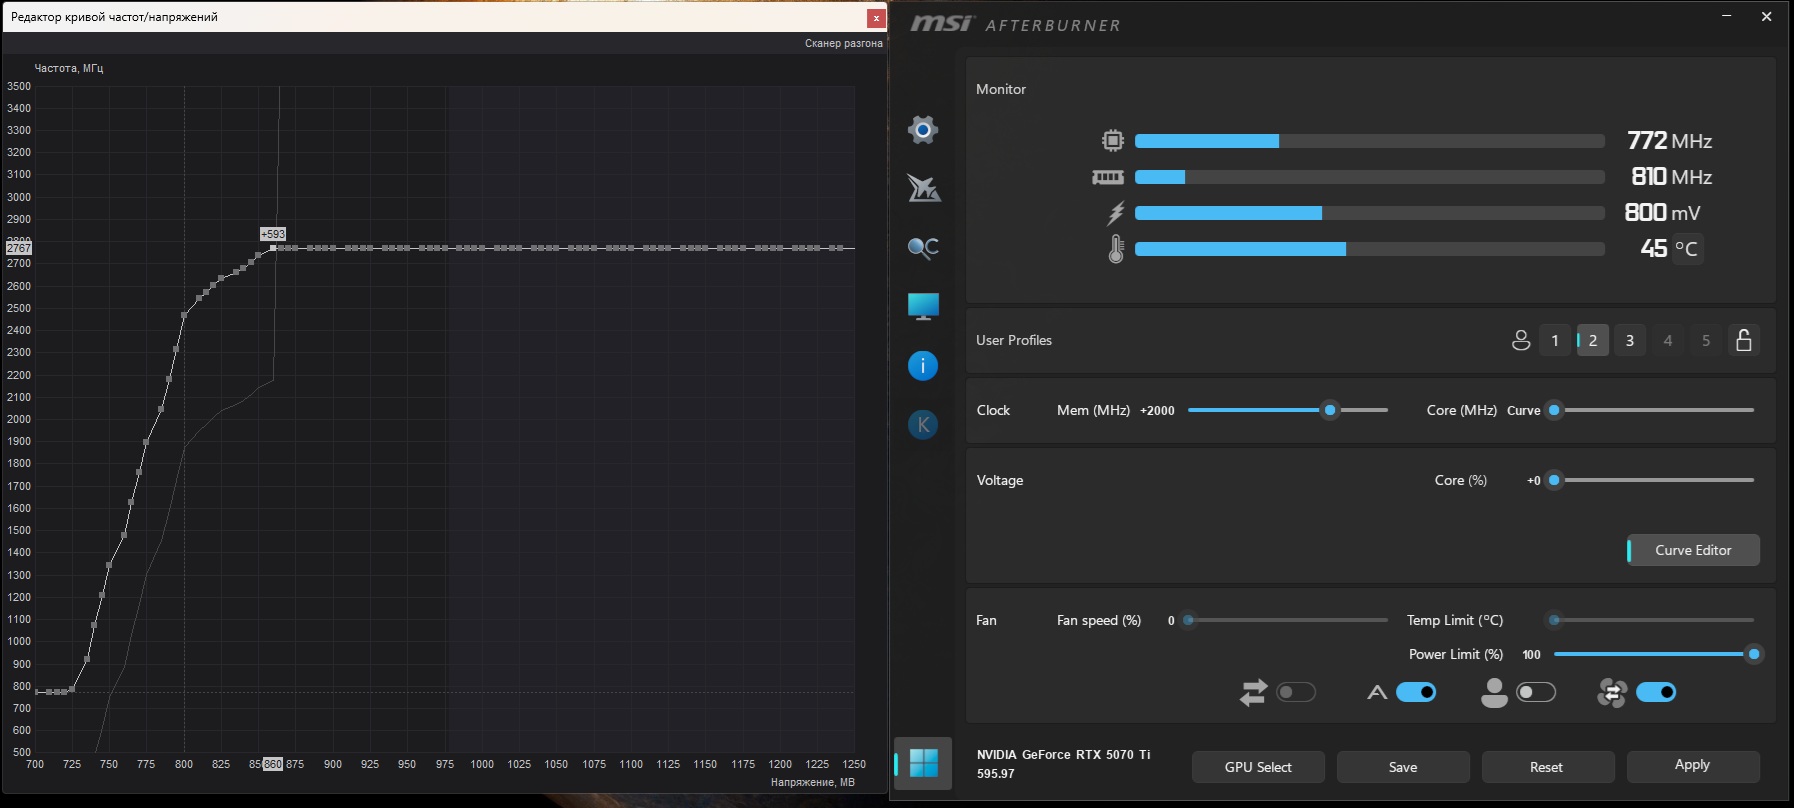
Task: Click the blue information icon
Action: tap(922, 366)
